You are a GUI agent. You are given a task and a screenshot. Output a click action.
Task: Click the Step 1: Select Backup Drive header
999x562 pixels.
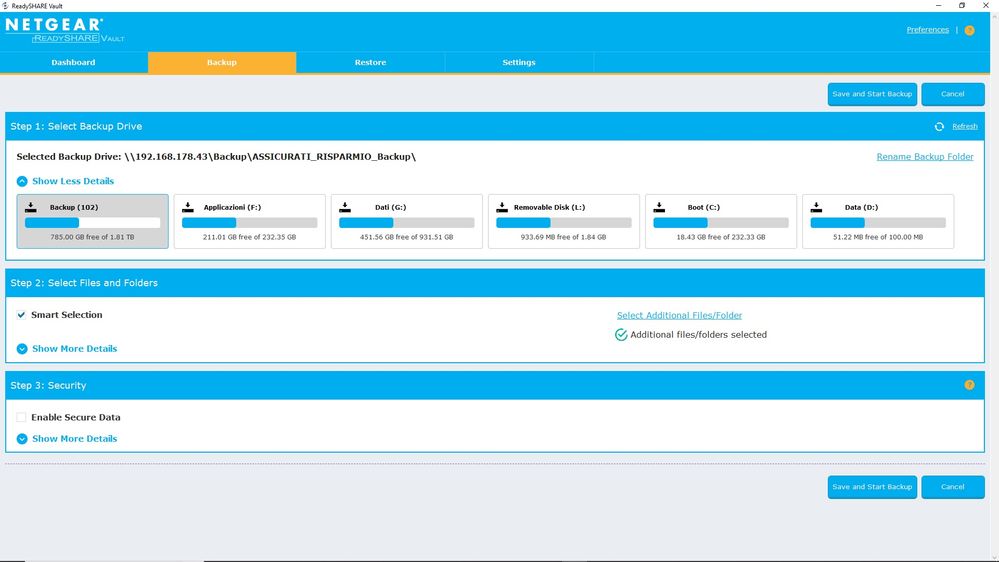pyautogui.click(x=76, y=126)
